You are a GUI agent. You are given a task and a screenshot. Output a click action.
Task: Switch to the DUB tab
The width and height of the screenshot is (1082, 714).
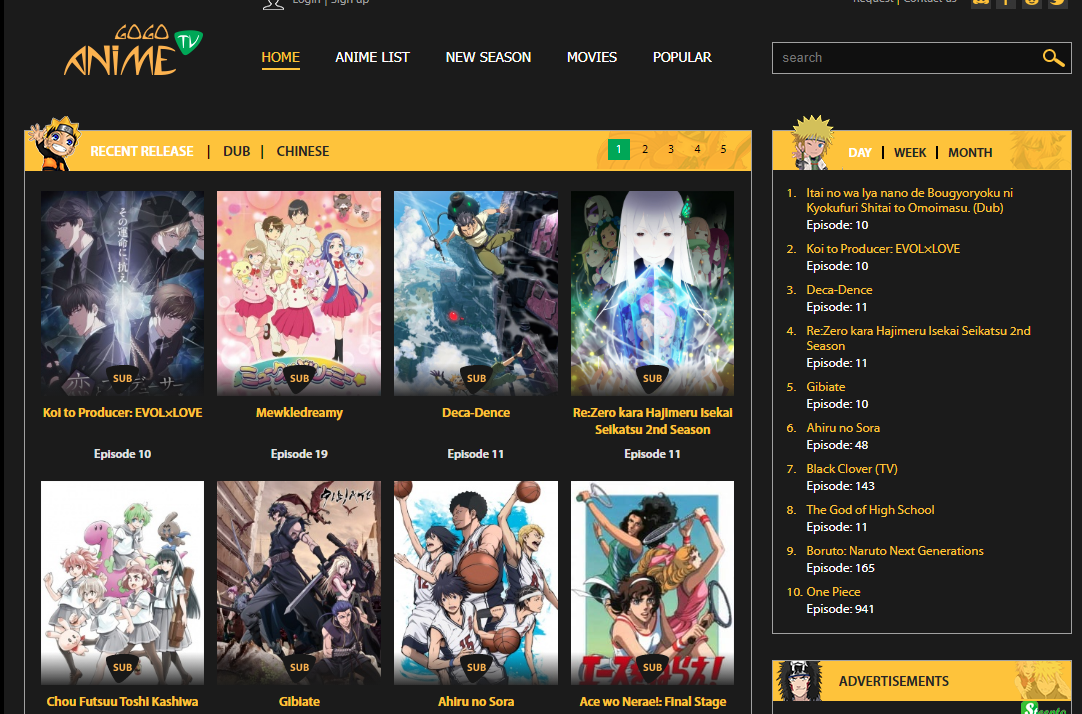tap(237, 151)
